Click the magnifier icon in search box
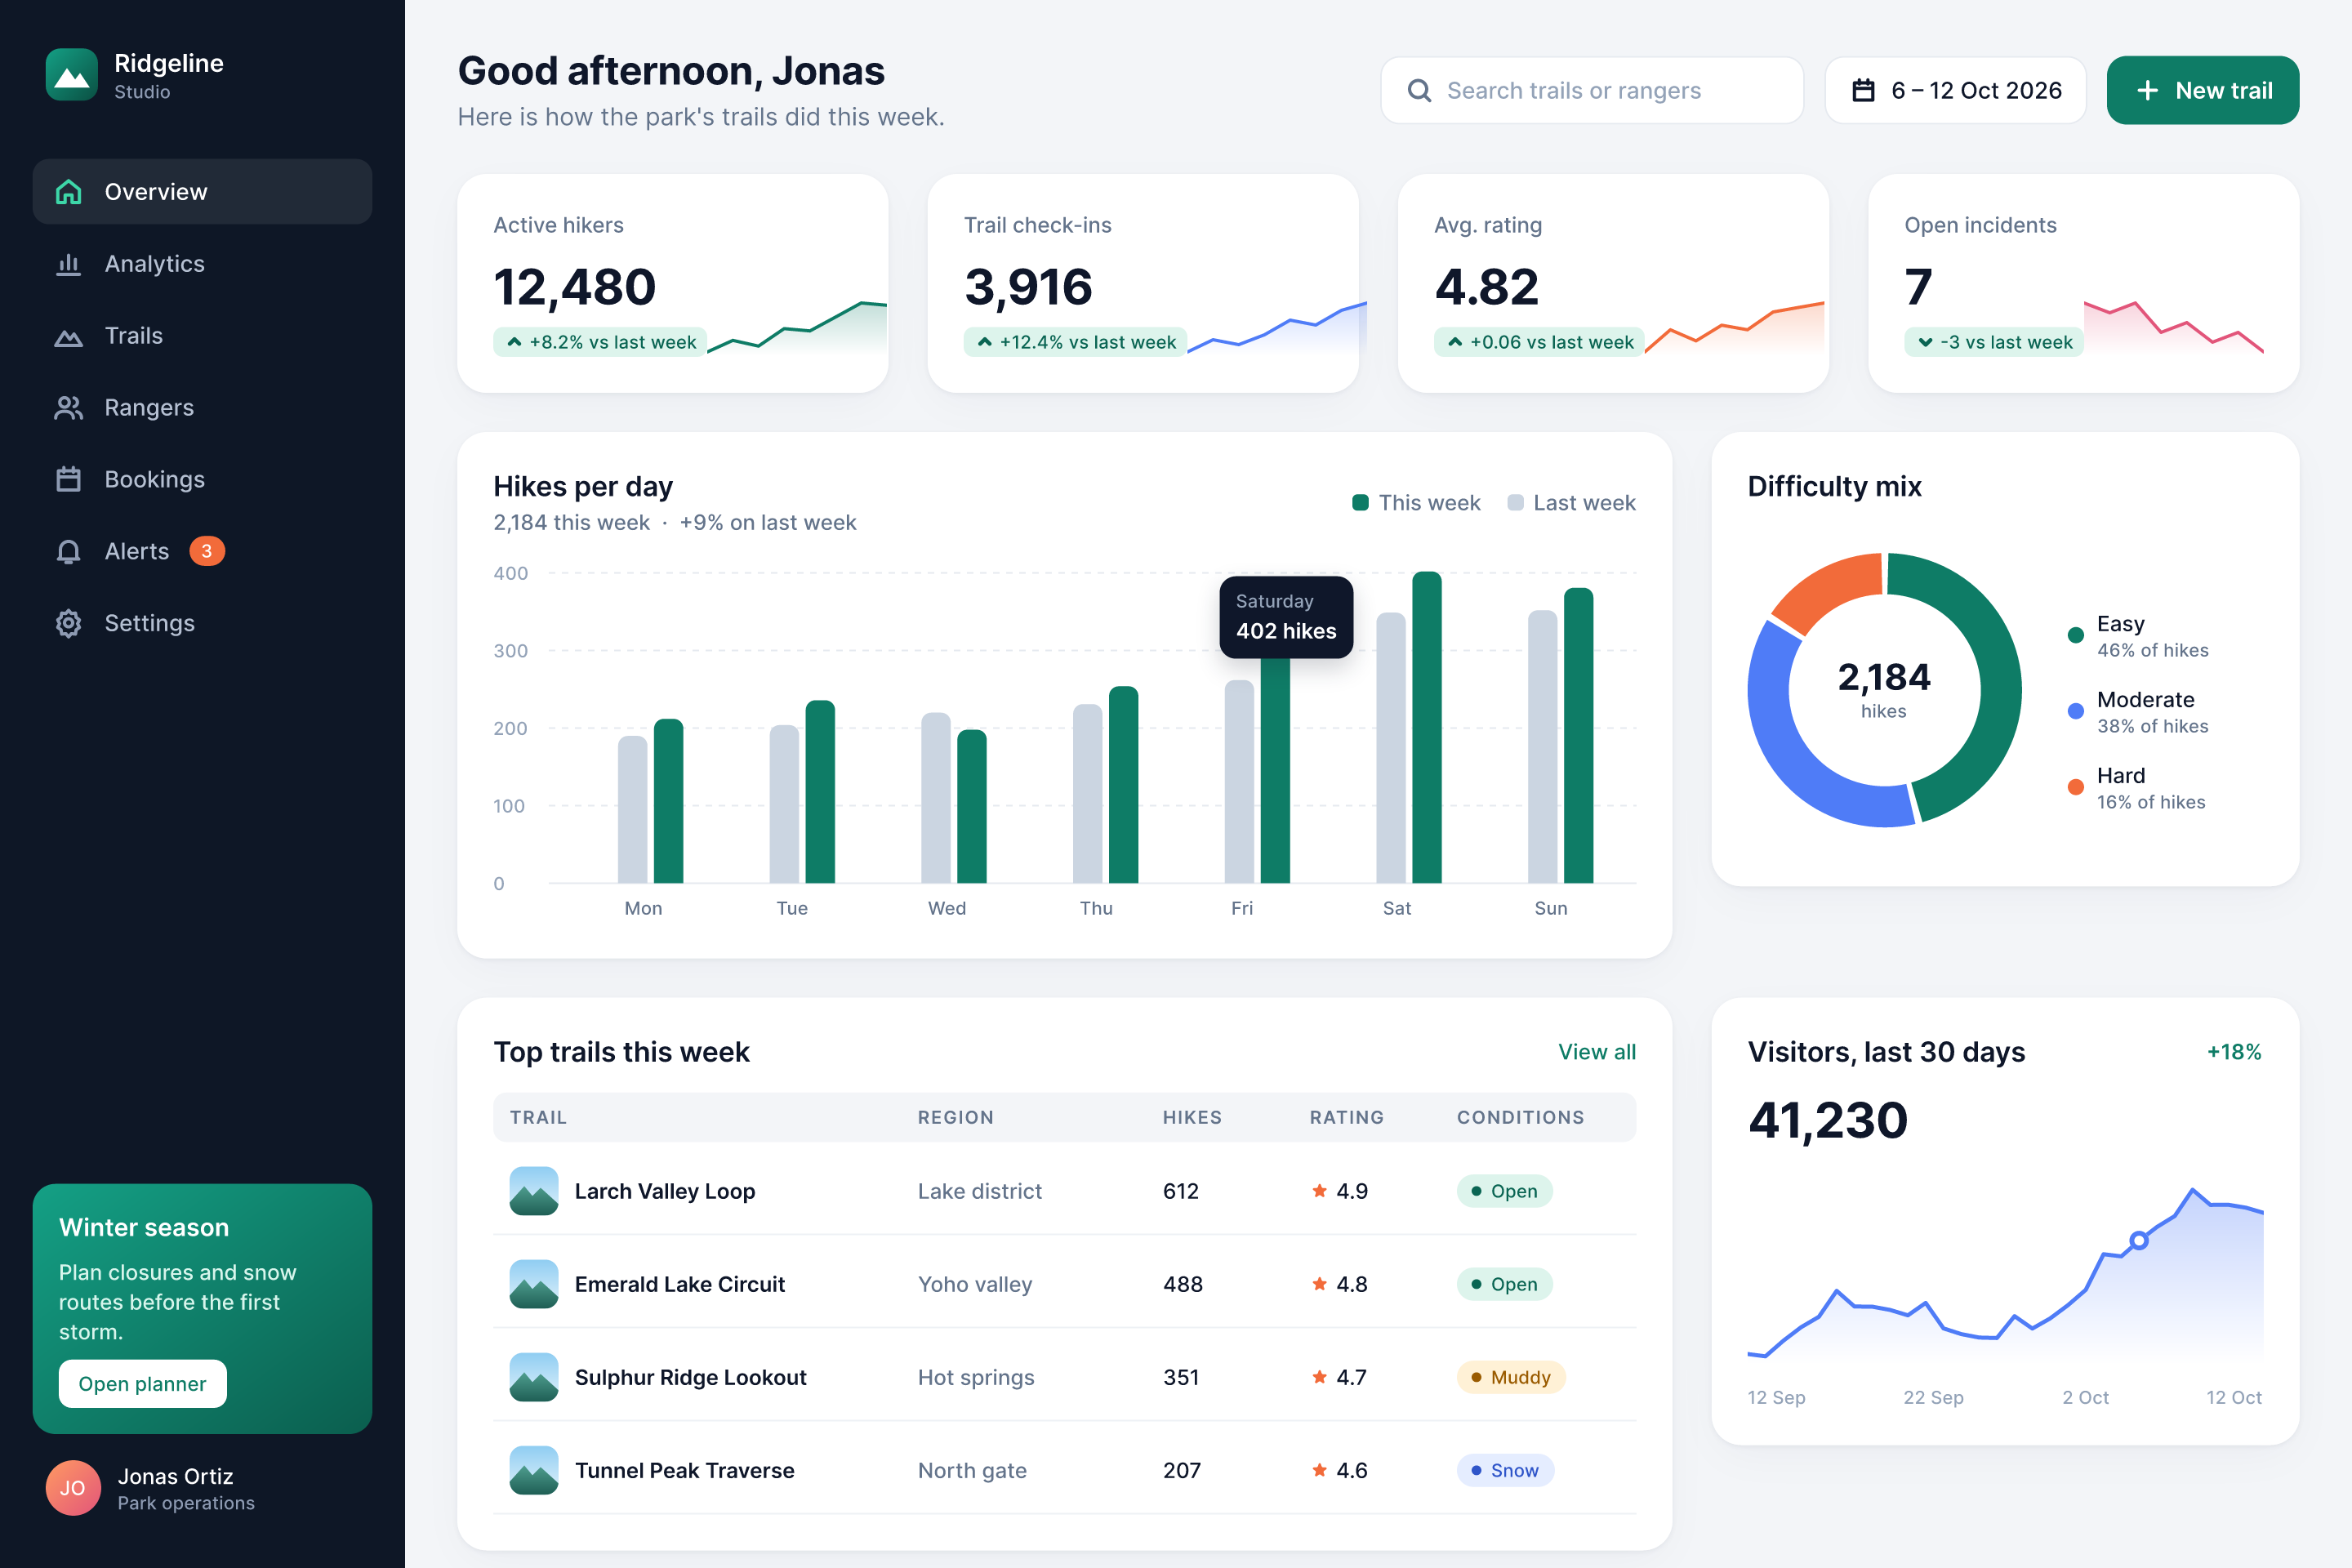Viewport: 2352px width, 1568px height. click(x=1419, y=90)
